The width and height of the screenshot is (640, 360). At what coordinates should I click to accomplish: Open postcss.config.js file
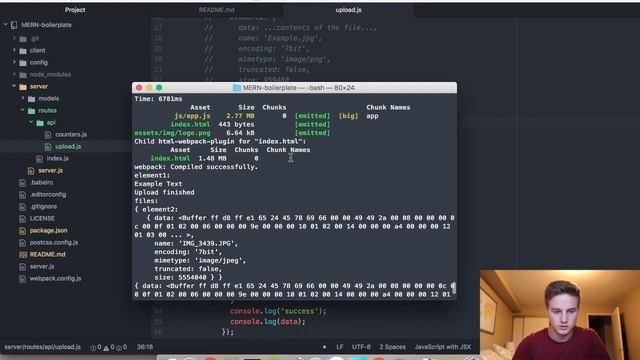pos(54,242)
